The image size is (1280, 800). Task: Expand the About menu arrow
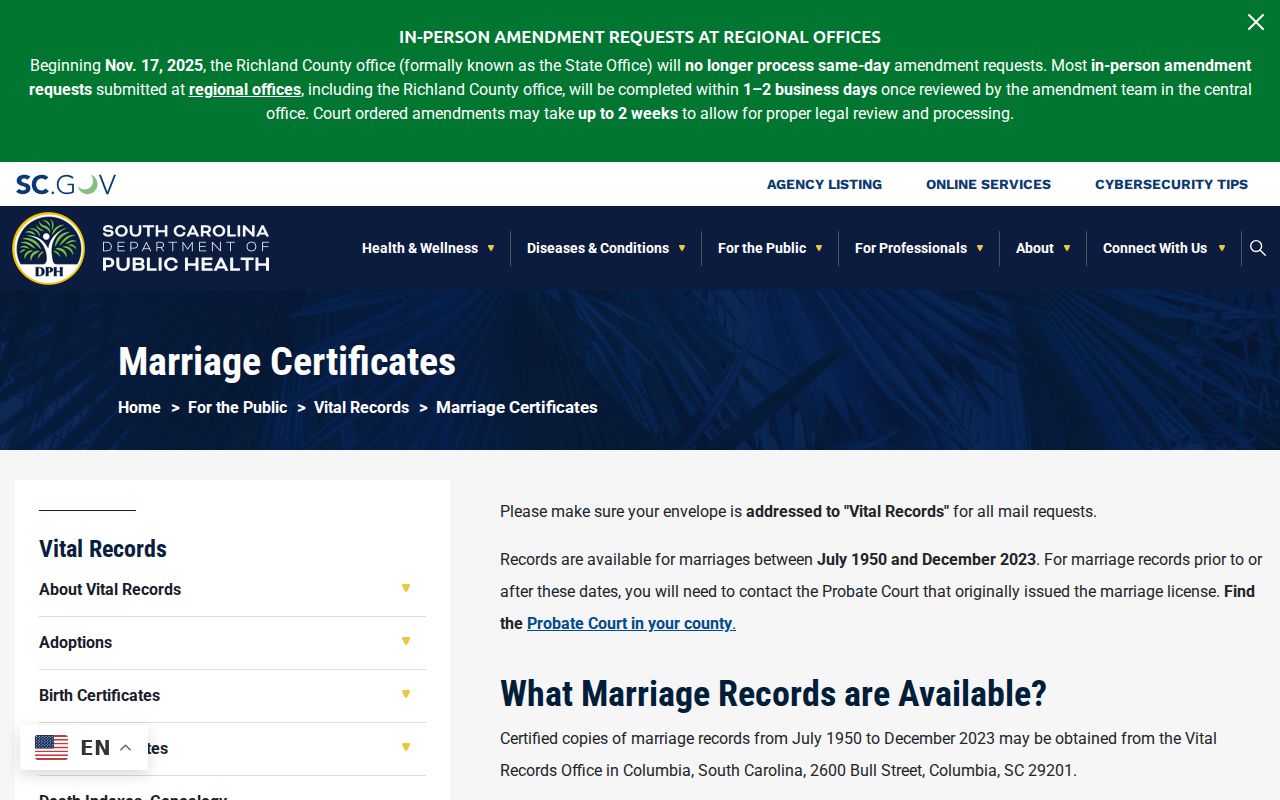click(1067, 248)
